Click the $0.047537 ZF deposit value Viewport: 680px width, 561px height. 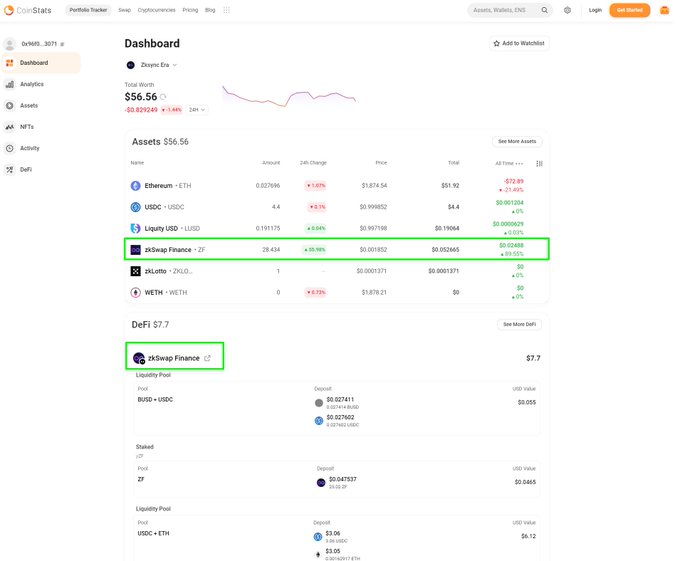coord(343,479)
